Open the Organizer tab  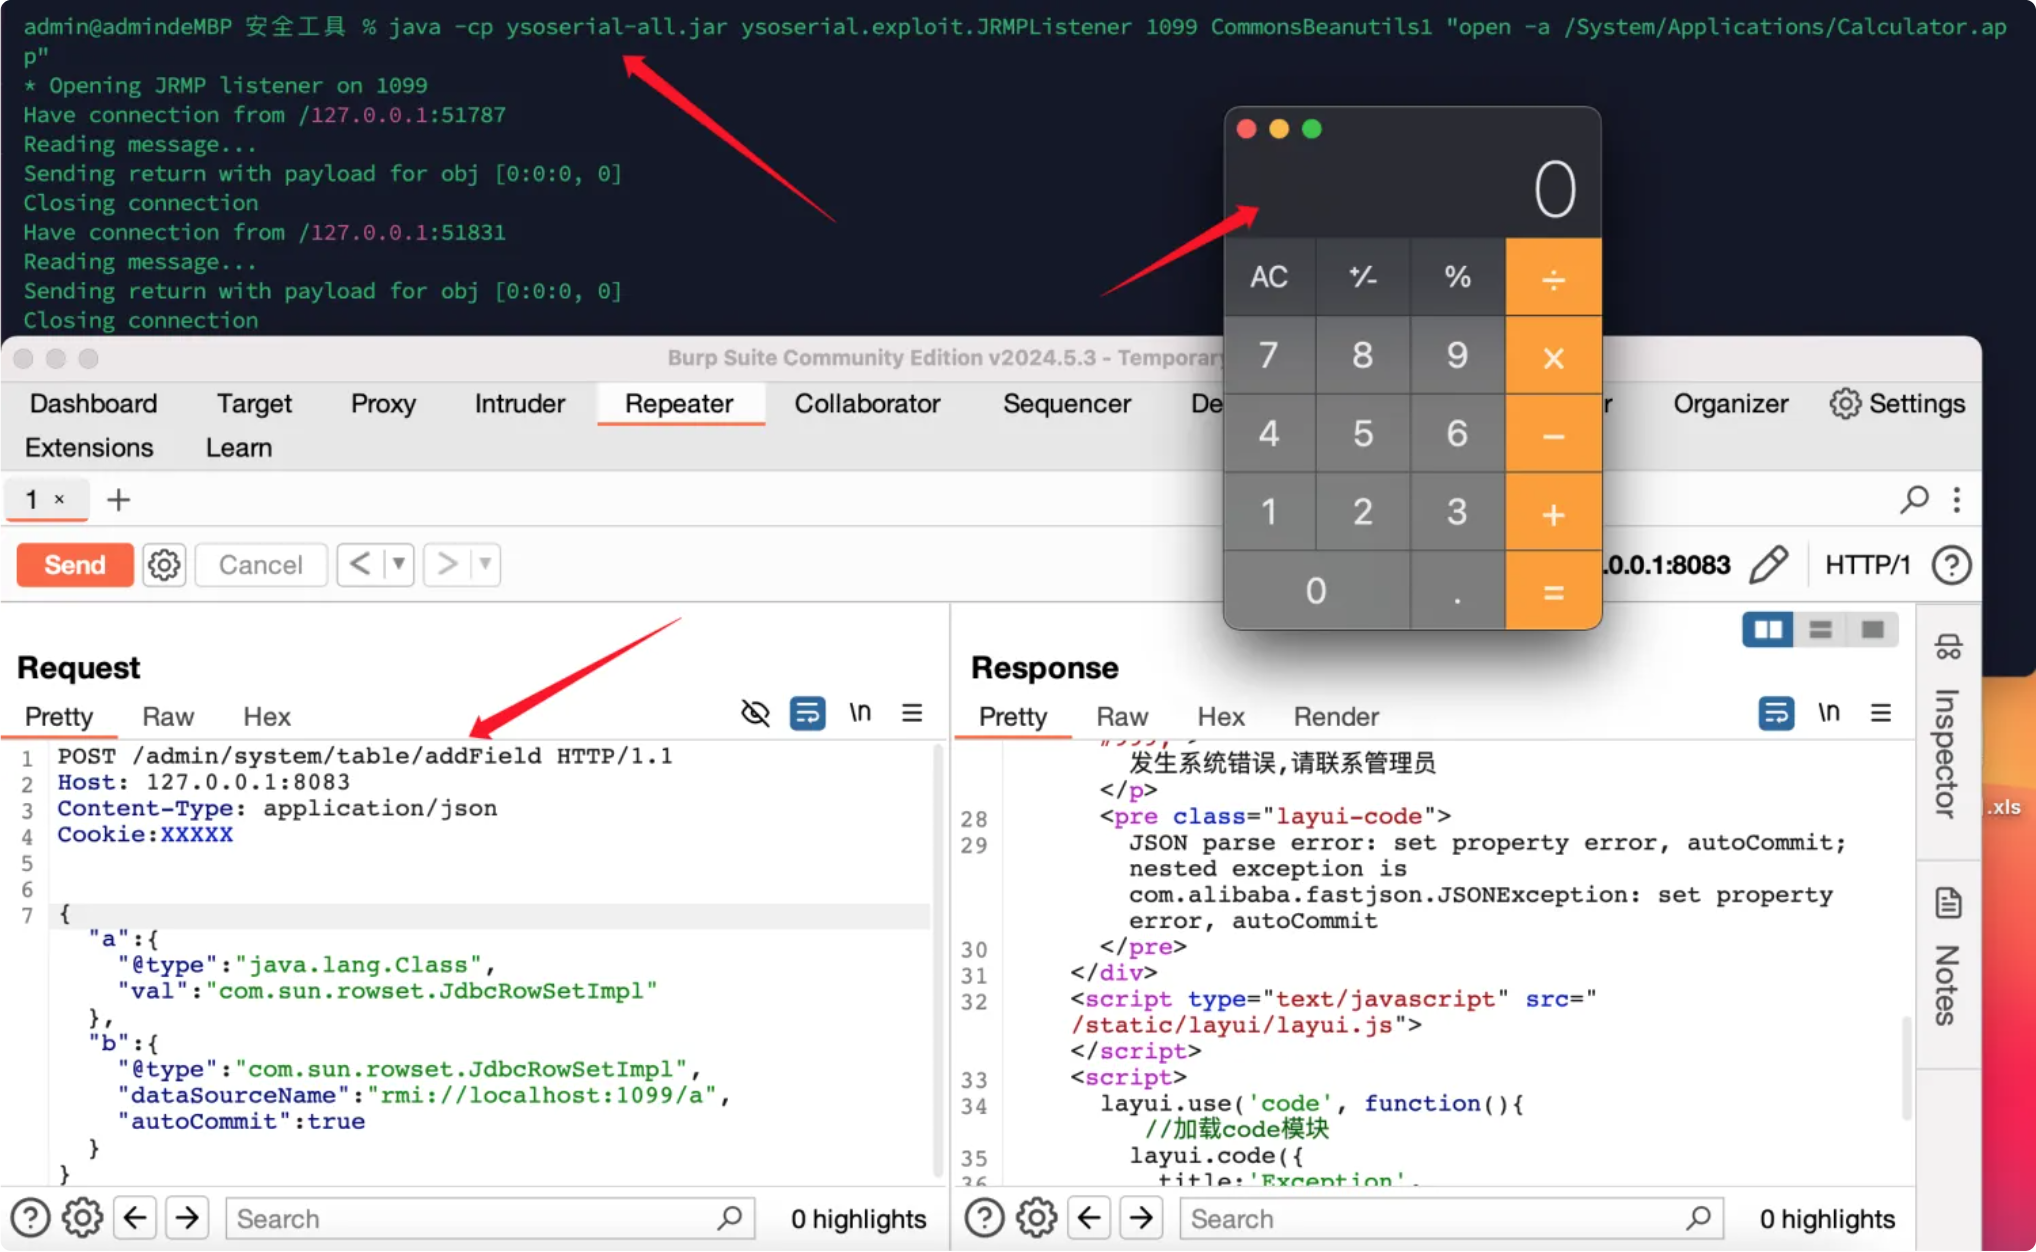click(1730, 403)
